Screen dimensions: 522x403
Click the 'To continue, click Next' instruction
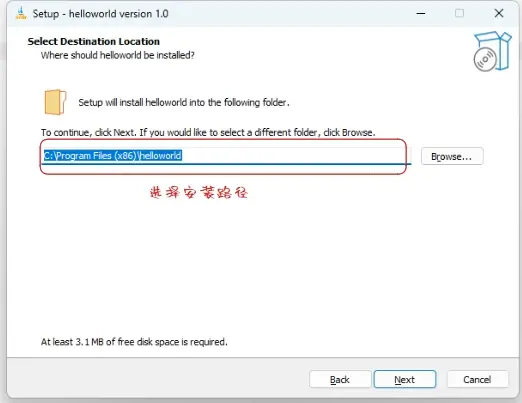tap(208, 132)
